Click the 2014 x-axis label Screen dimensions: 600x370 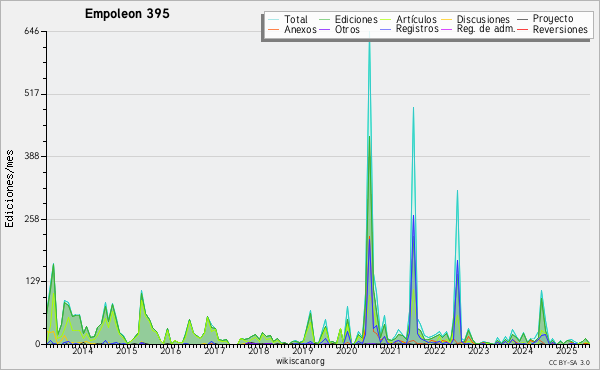[82, 350]
